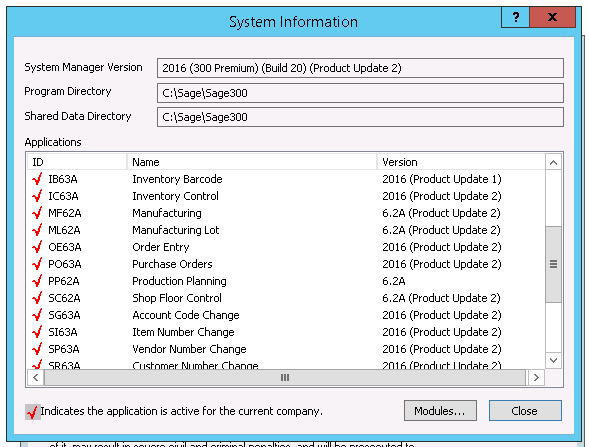Click the Shared Data Directory field
589x447 pixels.
pyautogui.click(x=360, y=117)
